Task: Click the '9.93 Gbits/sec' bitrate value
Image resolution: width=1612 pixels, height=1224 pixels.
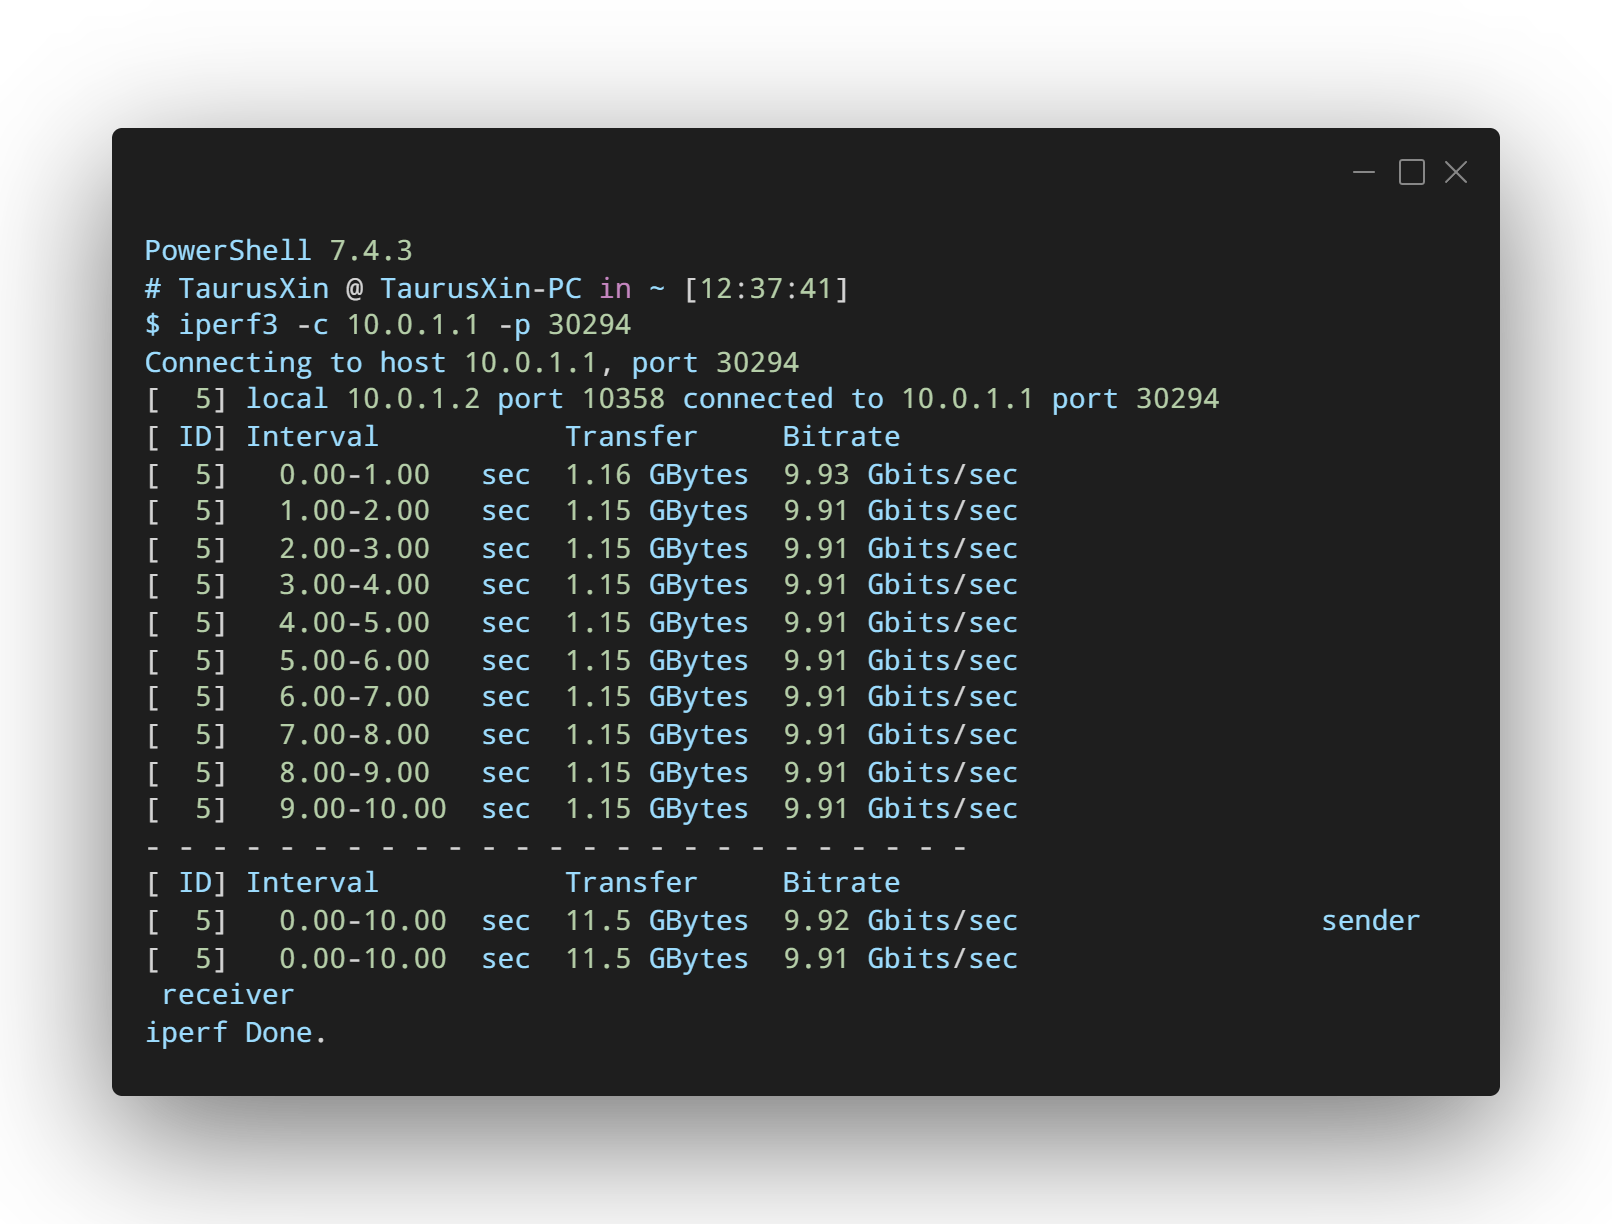Action: 900,474
